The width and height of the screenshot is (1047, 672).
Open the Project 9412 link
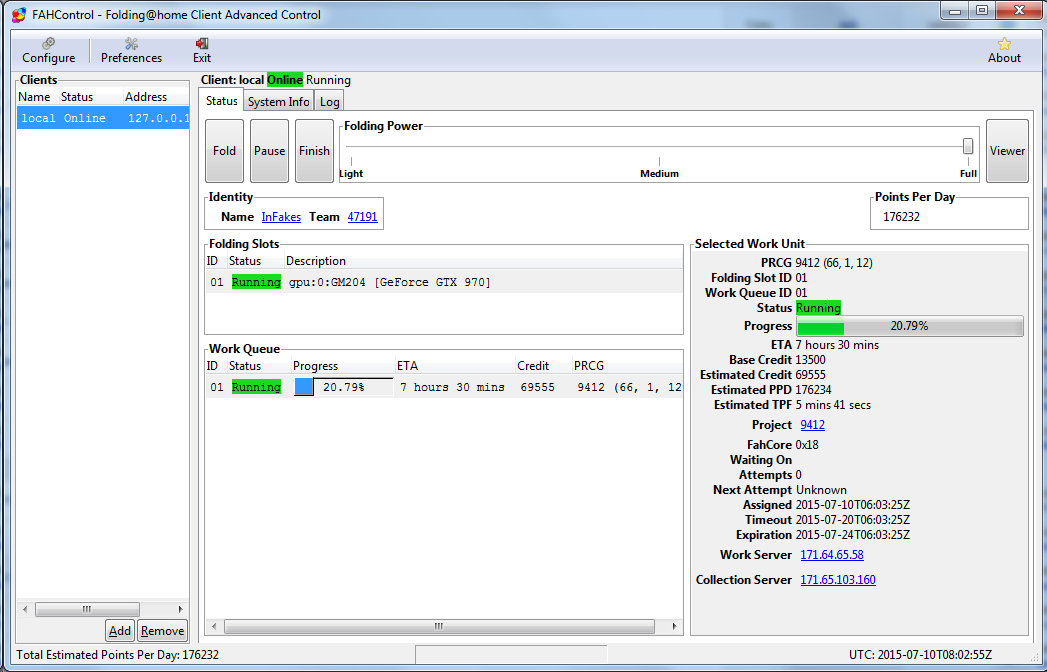(813, 425)
